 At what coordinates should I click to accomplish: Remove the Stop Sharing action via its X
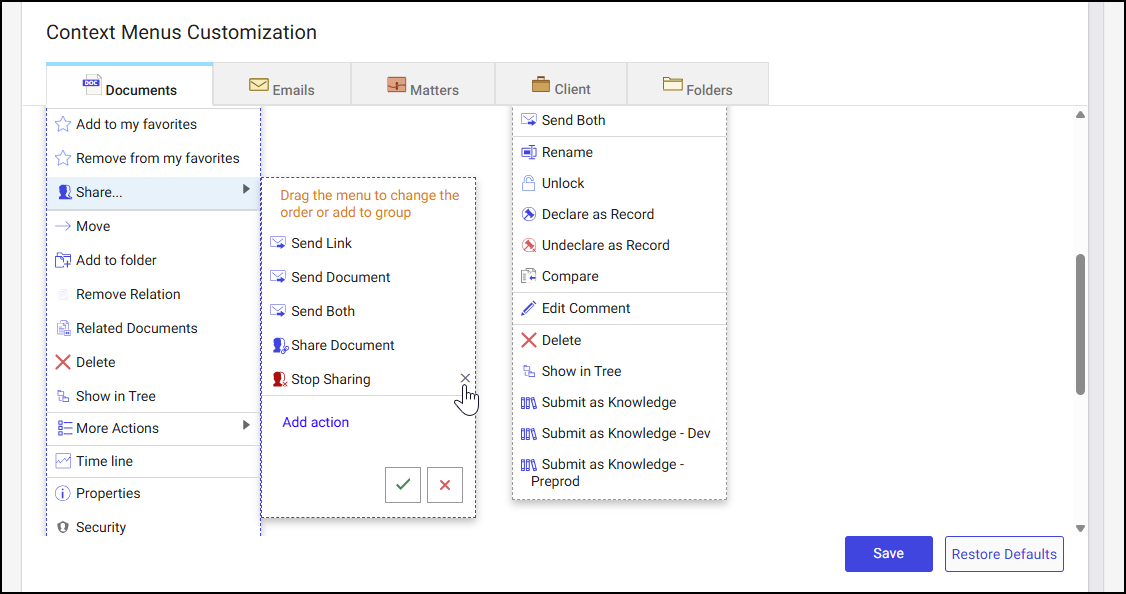464,379
